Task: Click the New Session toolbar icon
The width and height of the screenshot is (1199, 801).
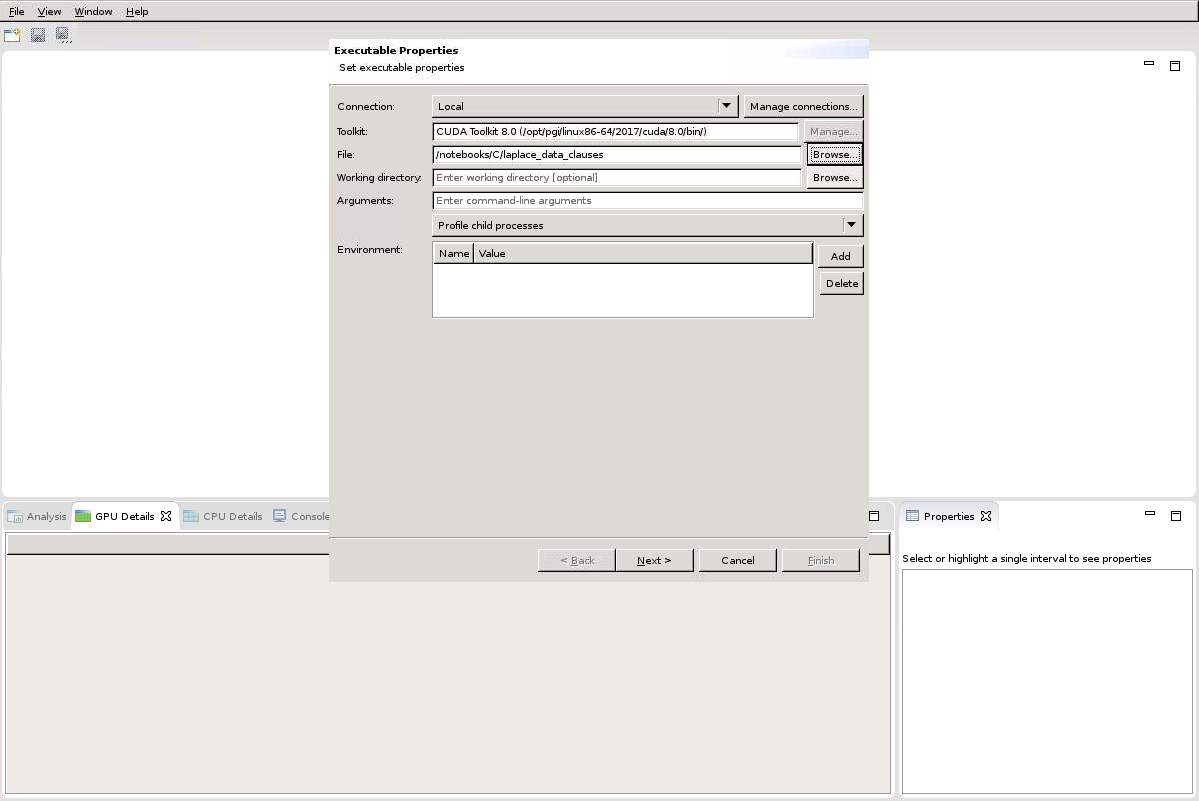Action: [x=12, y=35]
